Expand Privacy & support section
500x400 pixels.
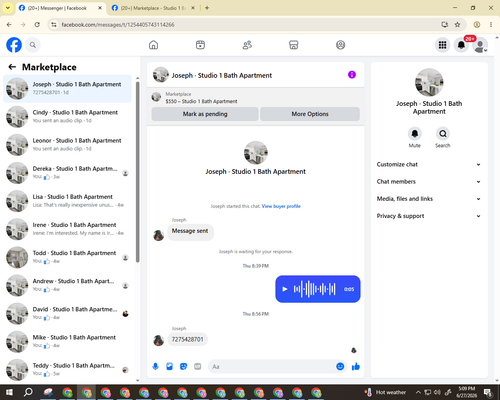(429, 216)
